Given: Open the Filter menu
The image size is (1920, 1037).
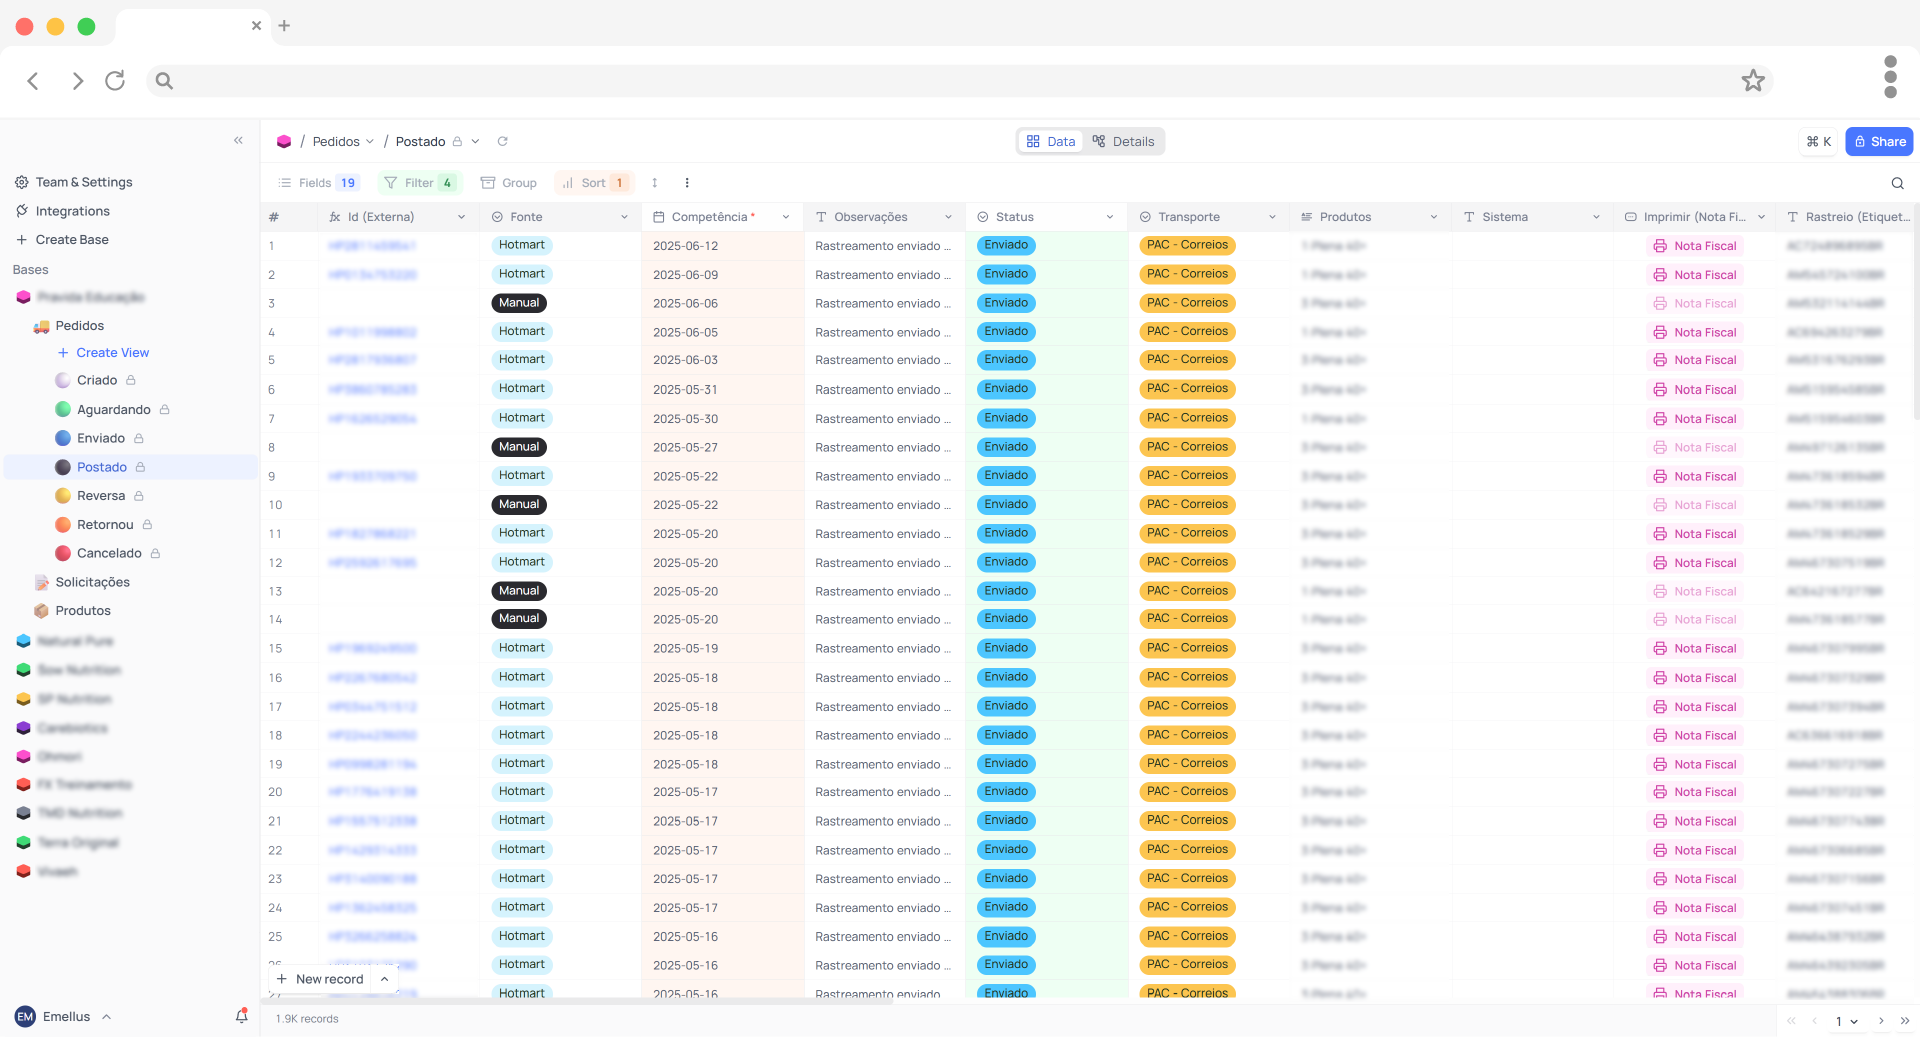Looking at the screenshot, I should pyautogui.click(x=420, y=183).
